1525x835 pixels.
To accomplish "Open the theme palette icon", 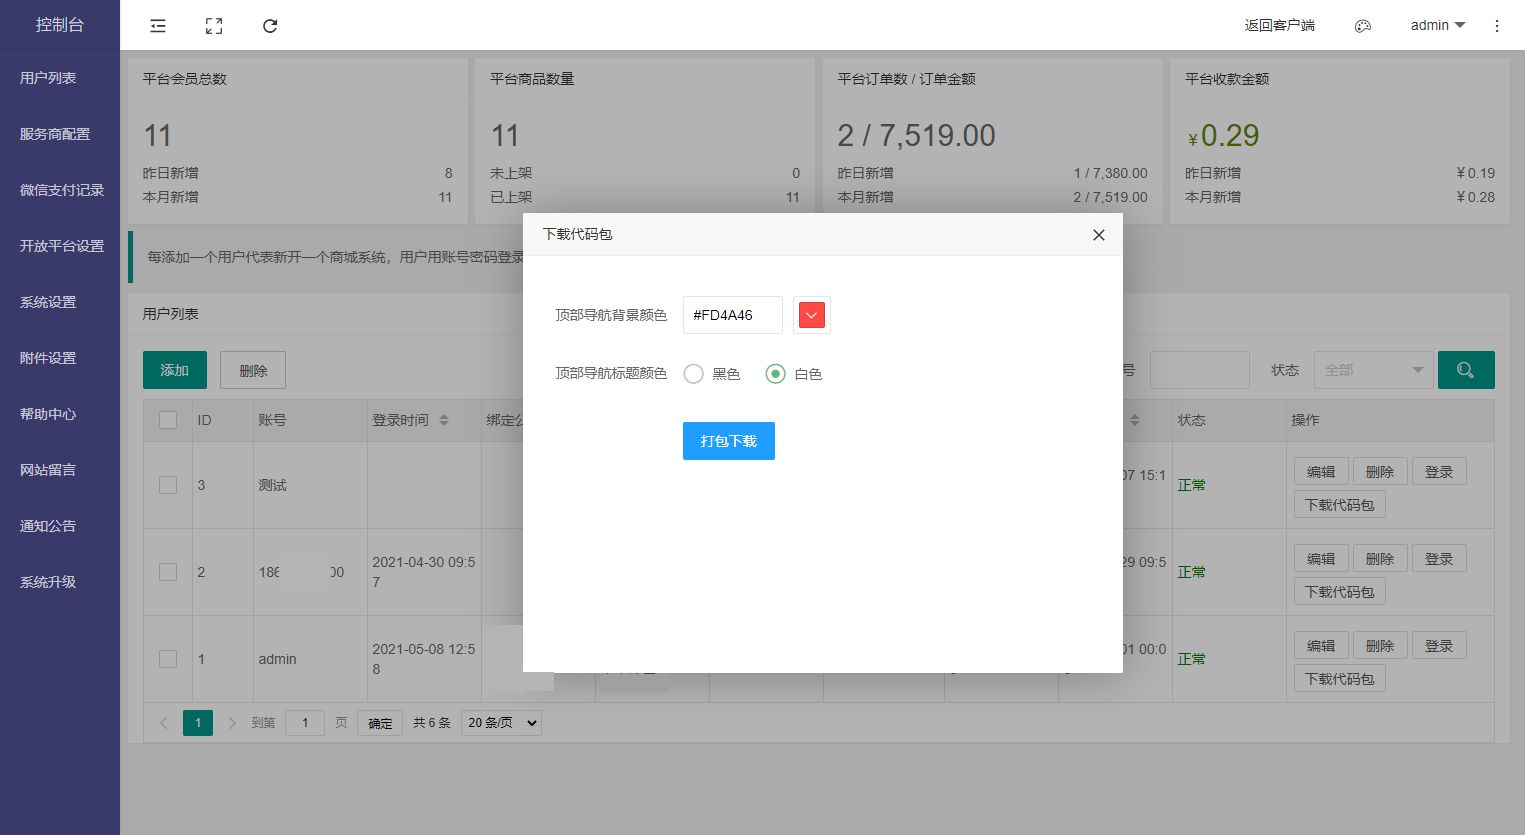I will pos(1362,26).
